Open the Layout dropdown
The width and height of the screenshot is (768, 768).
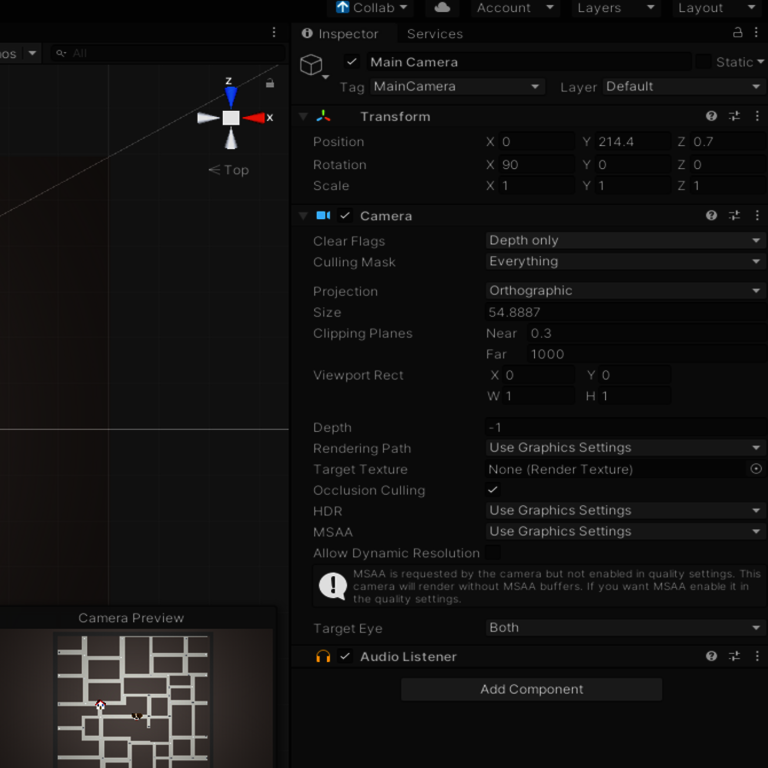point(716,8)
